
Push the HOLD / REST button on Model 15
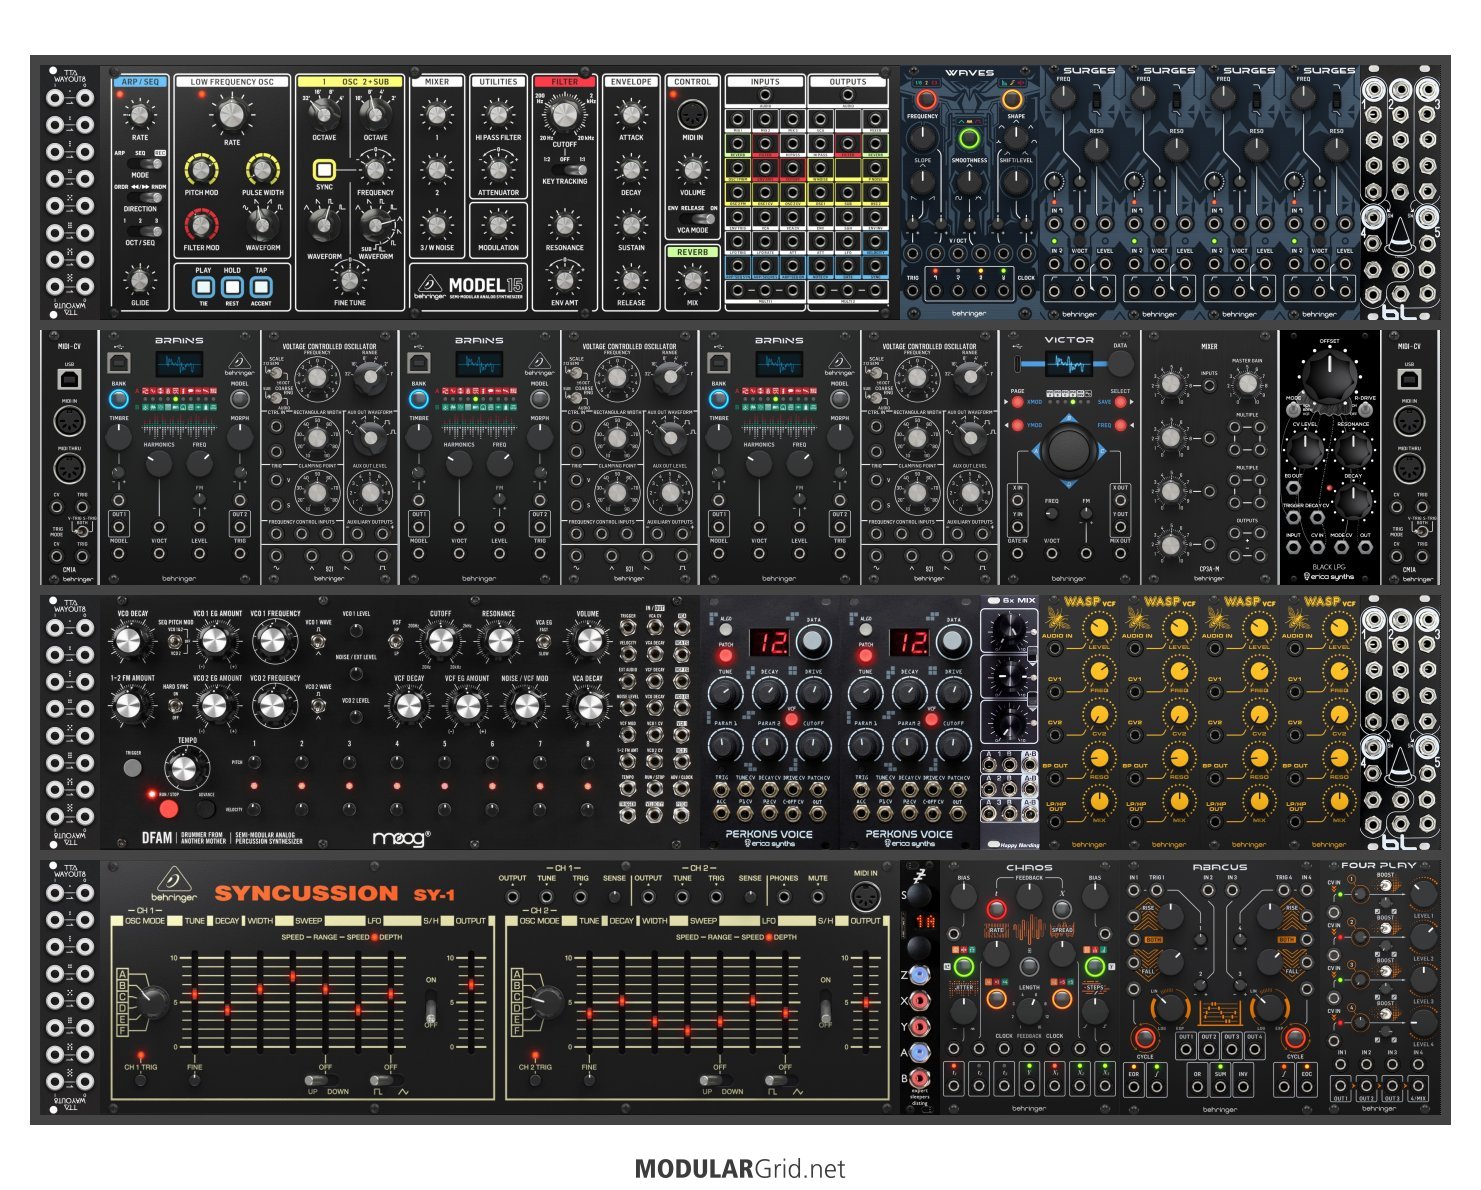click(232, 287)
